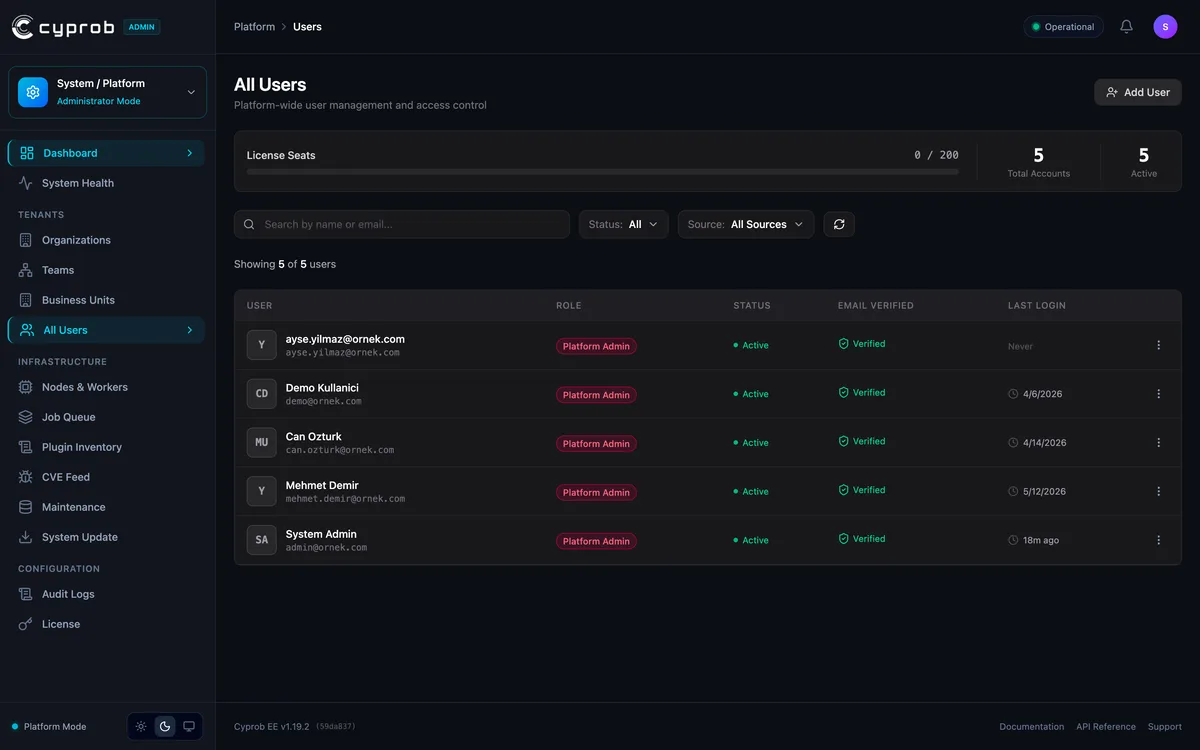Click the refresh users list icon

[839, 224]
